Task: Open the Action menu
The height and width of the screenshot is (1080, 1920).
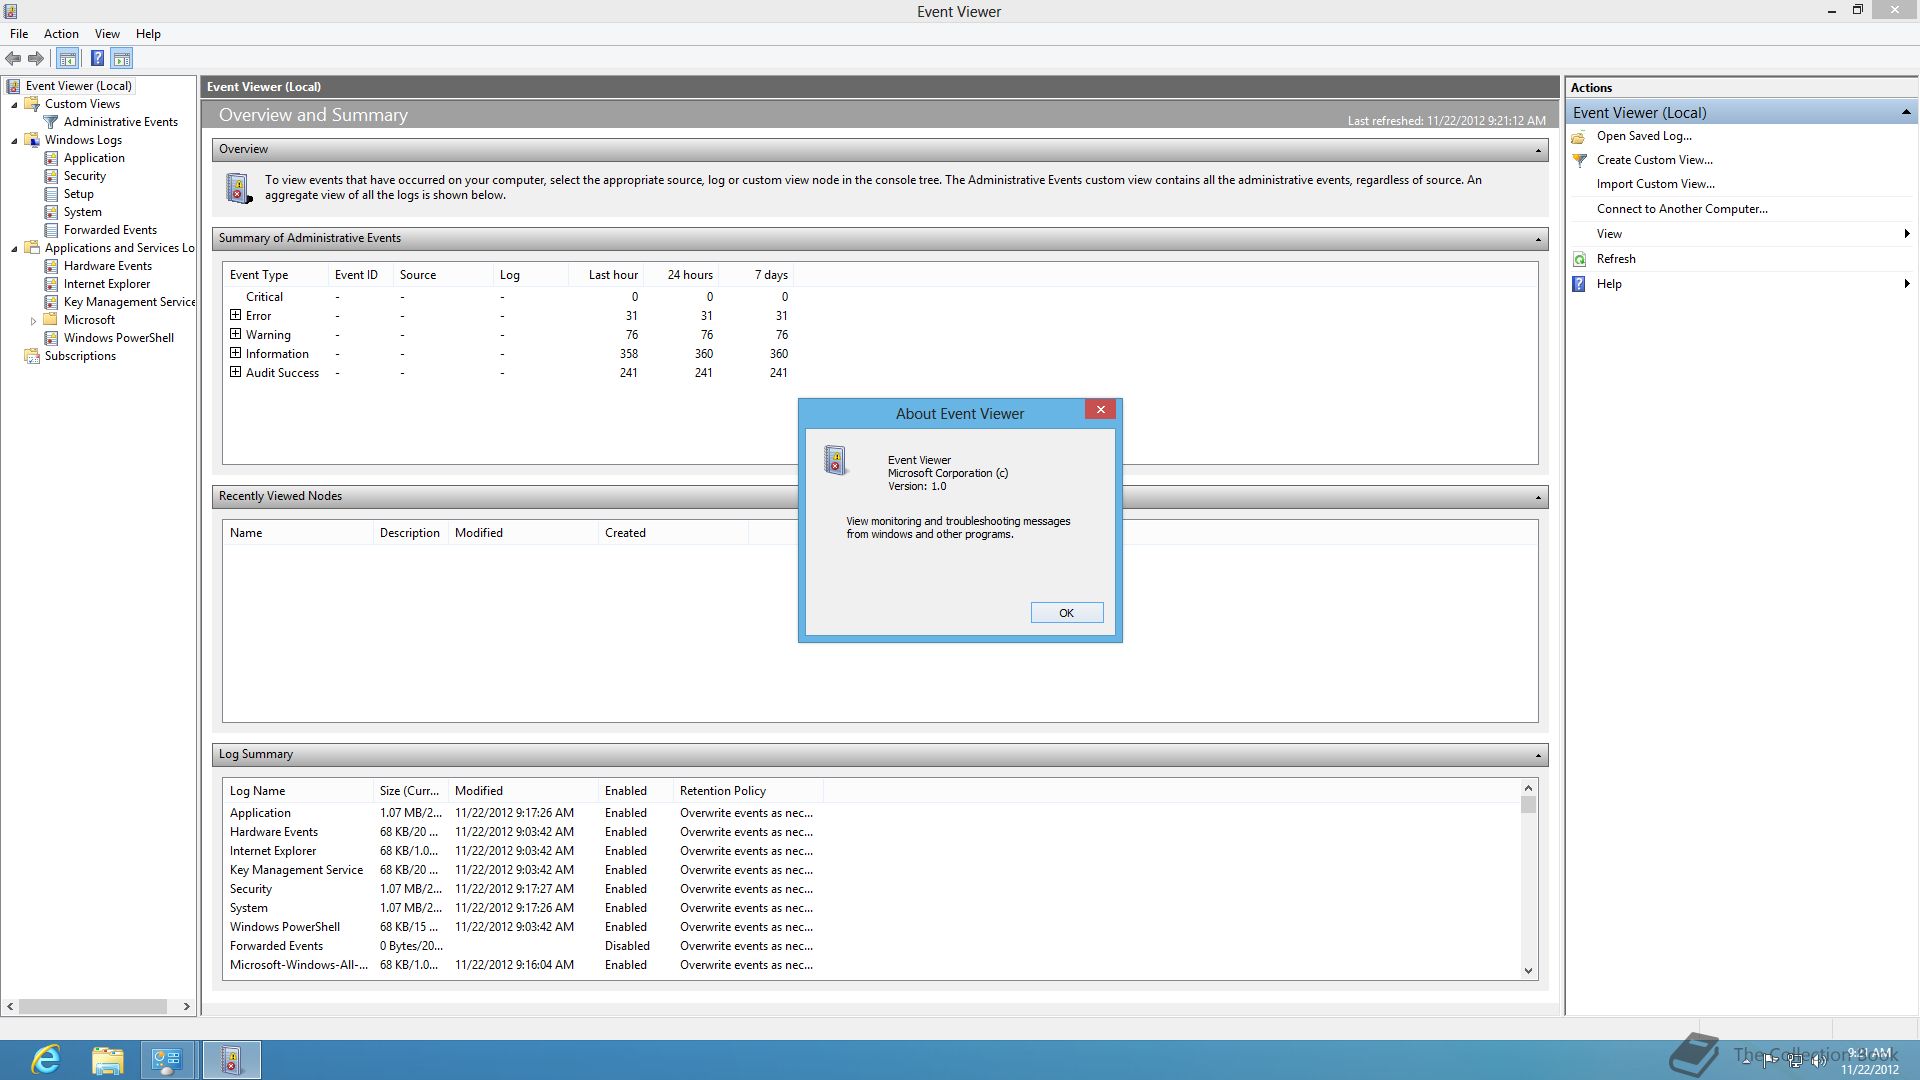Action: pos(61,33)
